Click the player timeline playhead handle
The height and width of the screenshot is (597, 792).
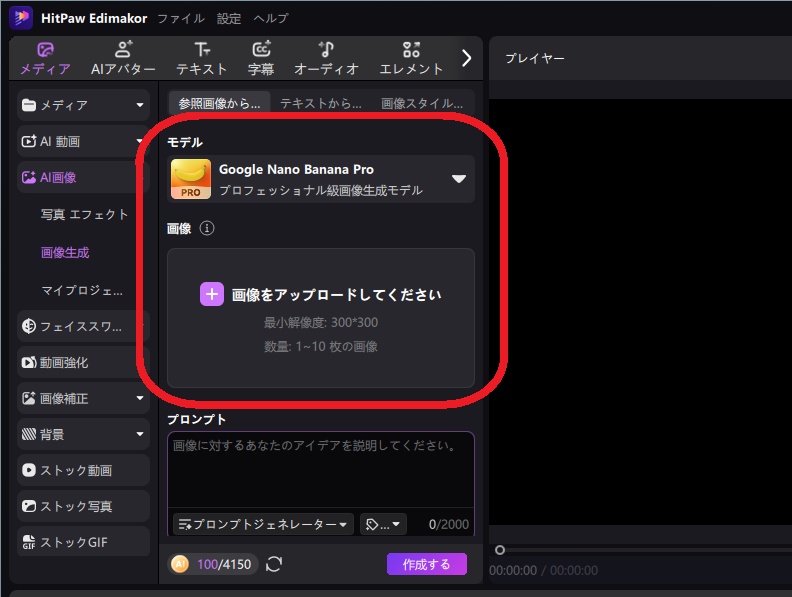tap(500, 550)
